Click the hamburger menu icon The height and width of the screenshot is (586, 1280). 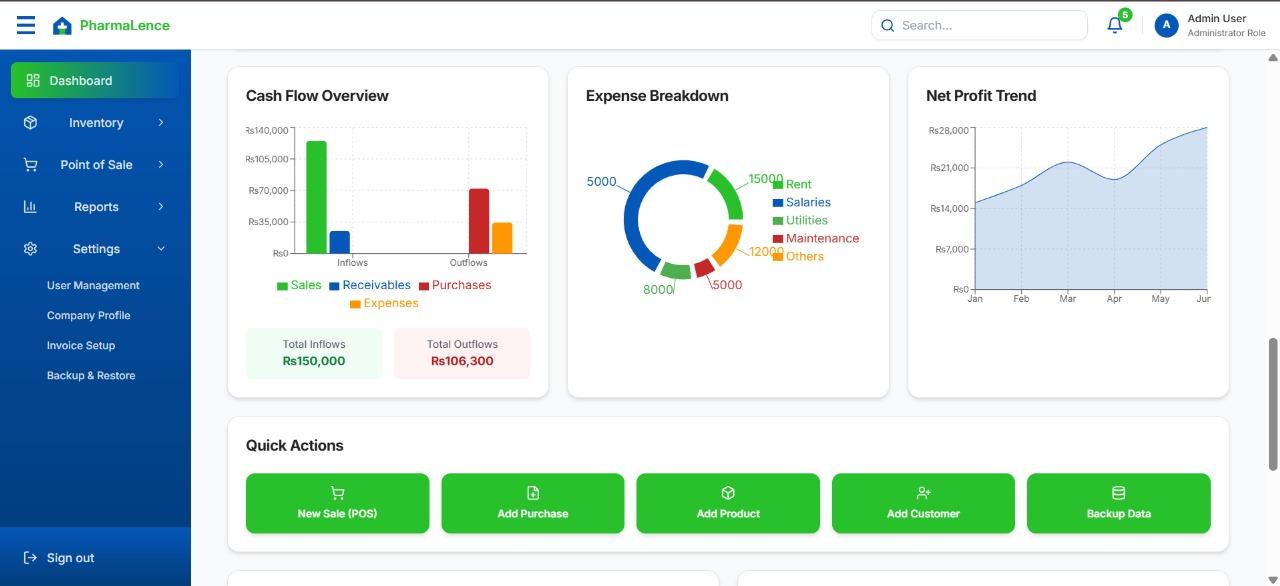click(x=26, y=25)
